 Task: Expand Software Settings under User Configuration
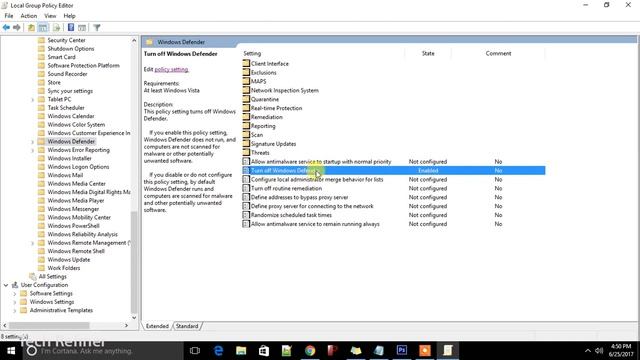15,293
